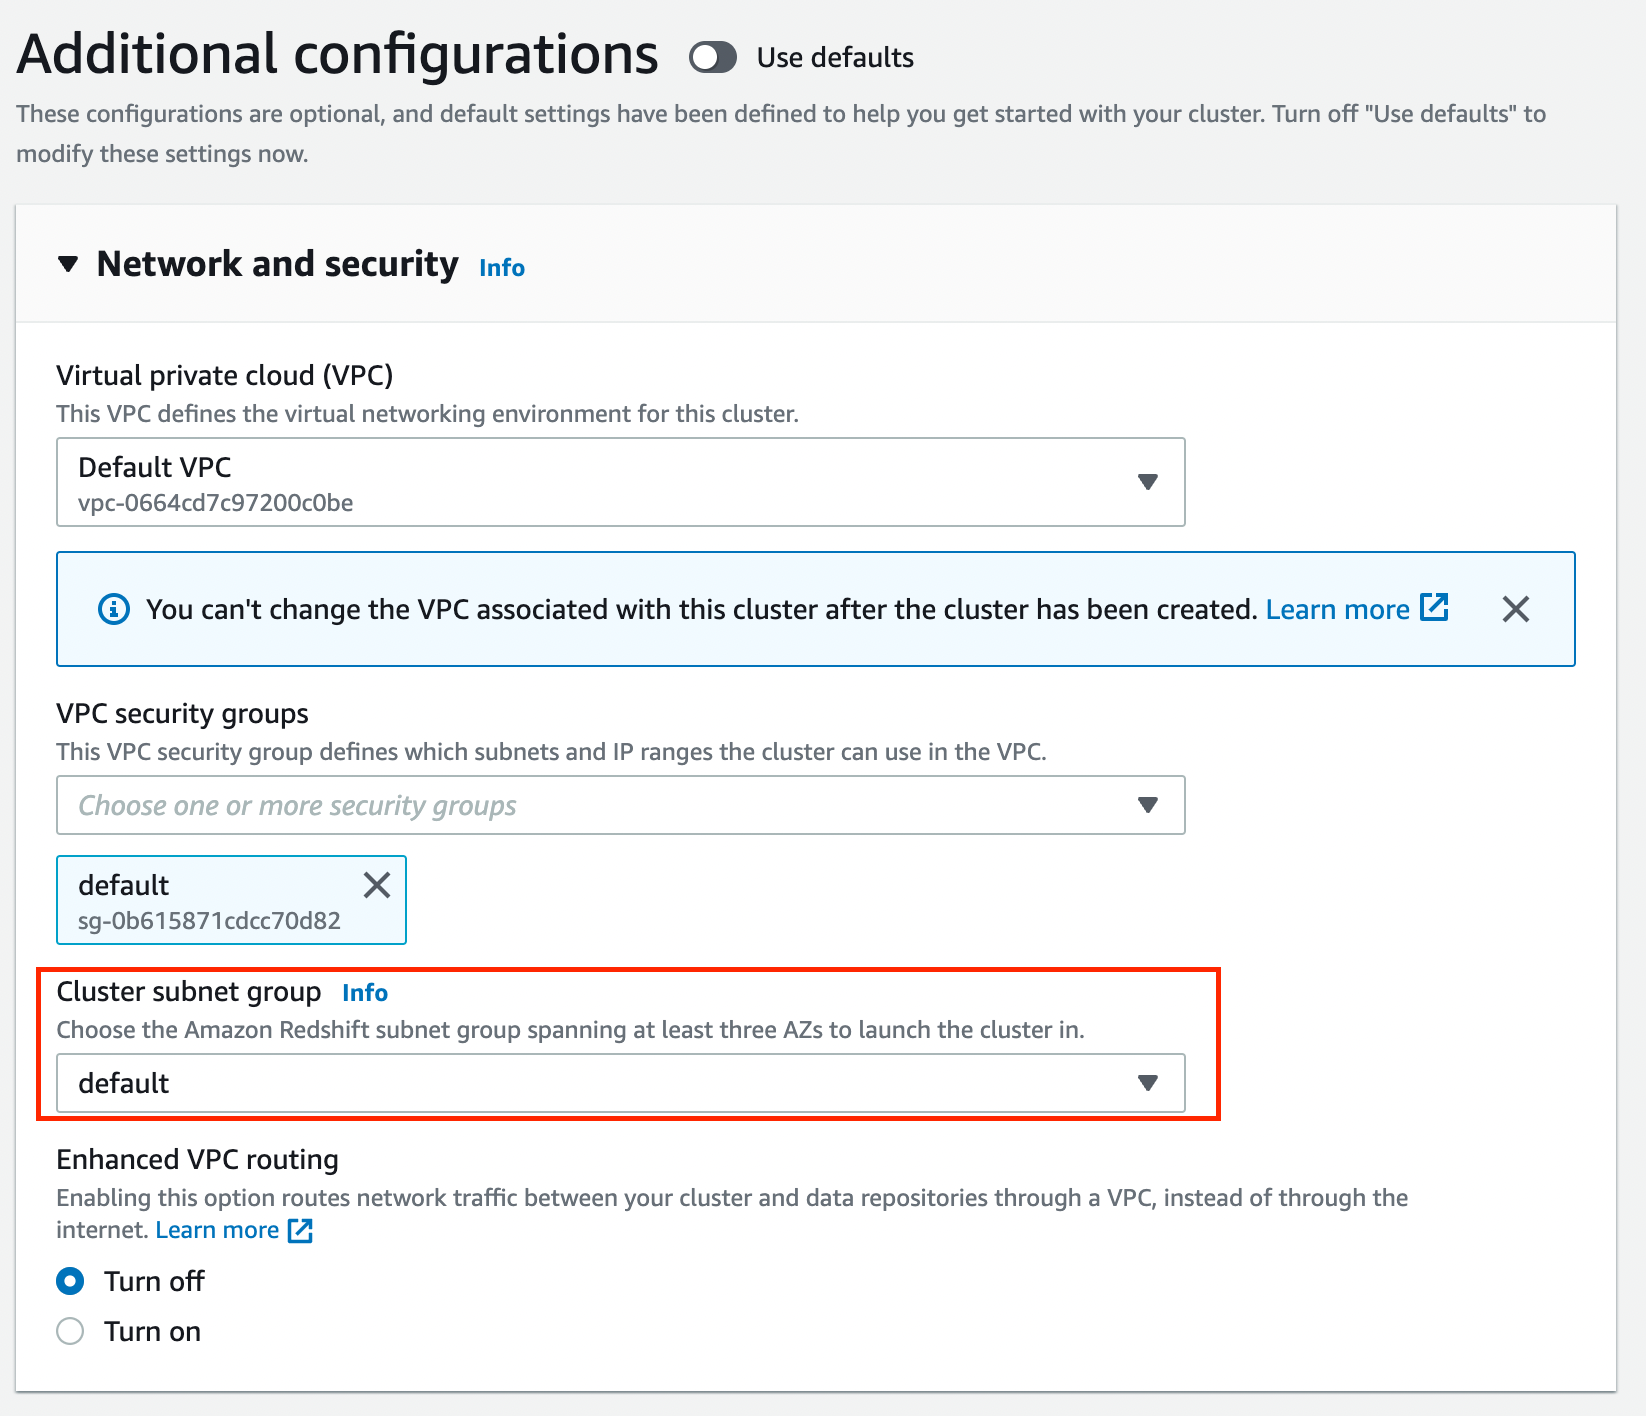Viewport: 1646px width, 1416px height.
Task: Remove the default security group tag
Action: (x=377, y=885)
